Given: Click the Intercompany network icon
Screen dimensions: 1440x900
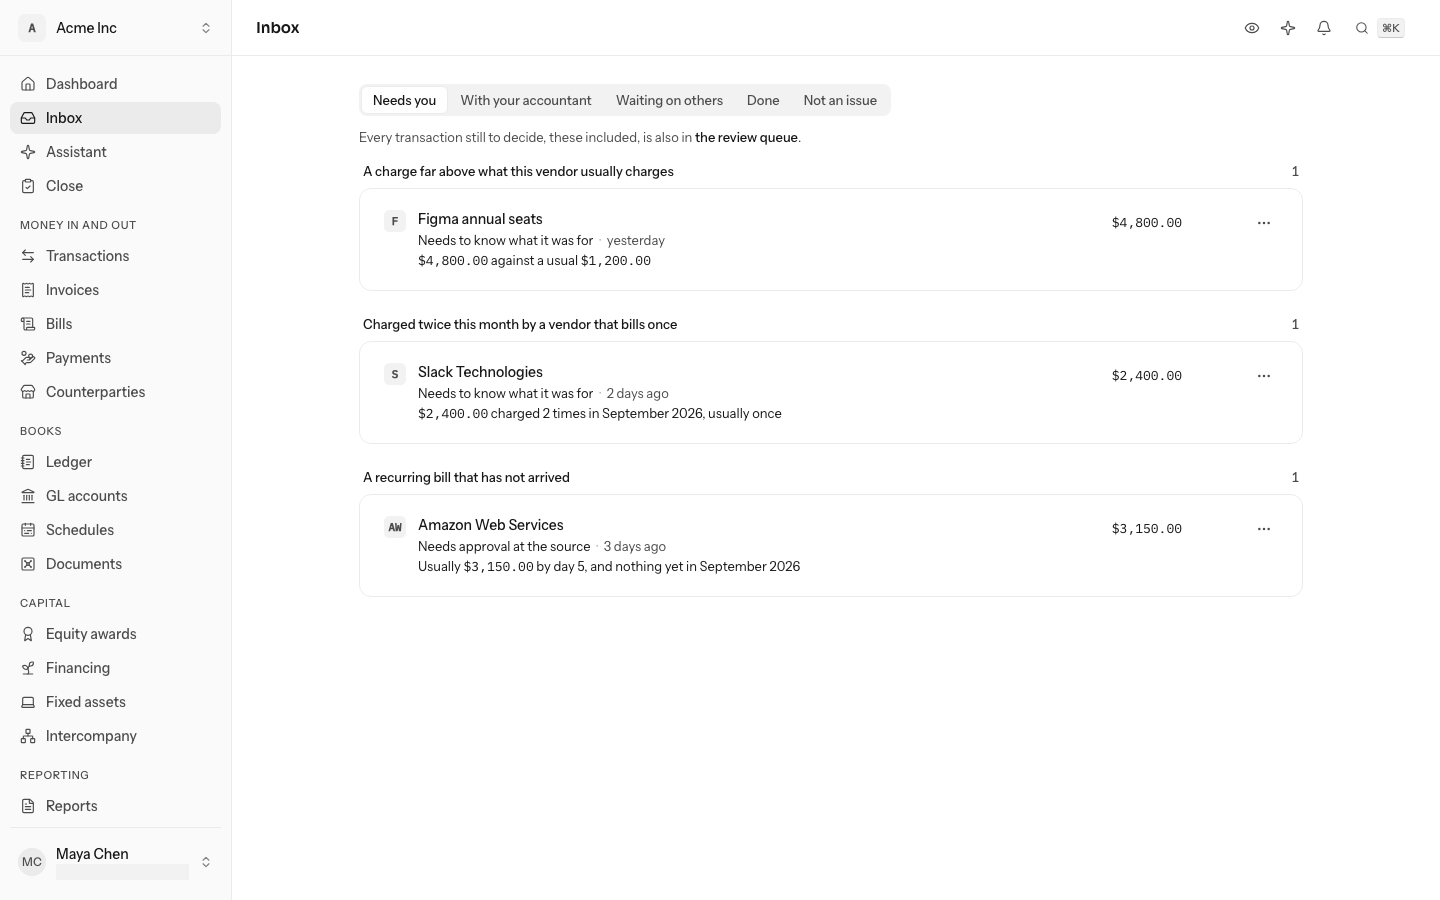Looking at the screenshot, I should tap(28, 736).
